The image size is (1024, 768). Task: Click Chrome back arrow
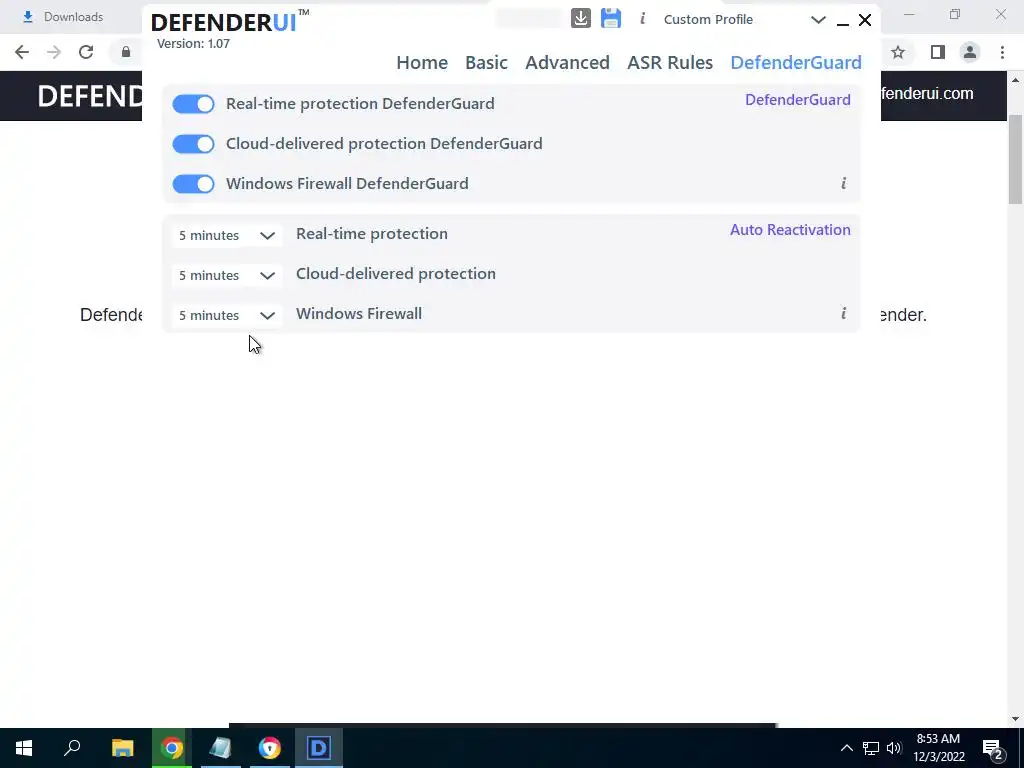pos(22,52)
